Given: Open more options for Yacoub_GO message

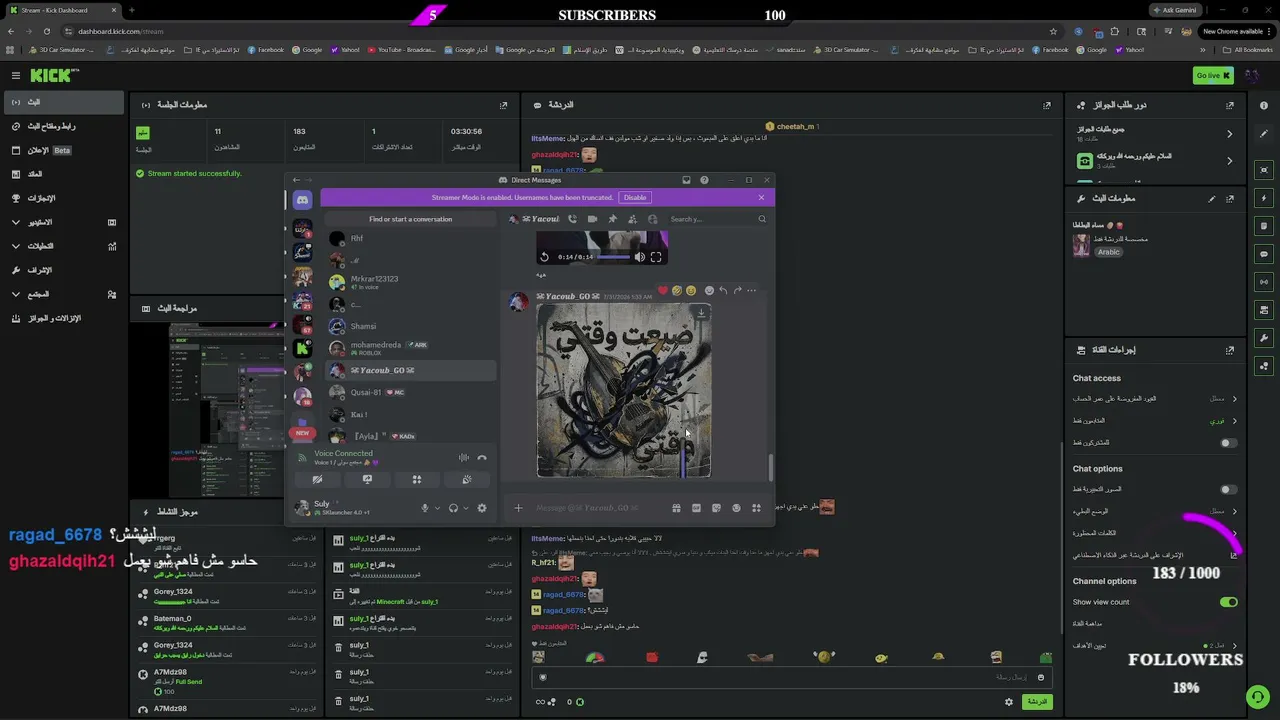Looking at the screenshot, I should click(752, 291).
